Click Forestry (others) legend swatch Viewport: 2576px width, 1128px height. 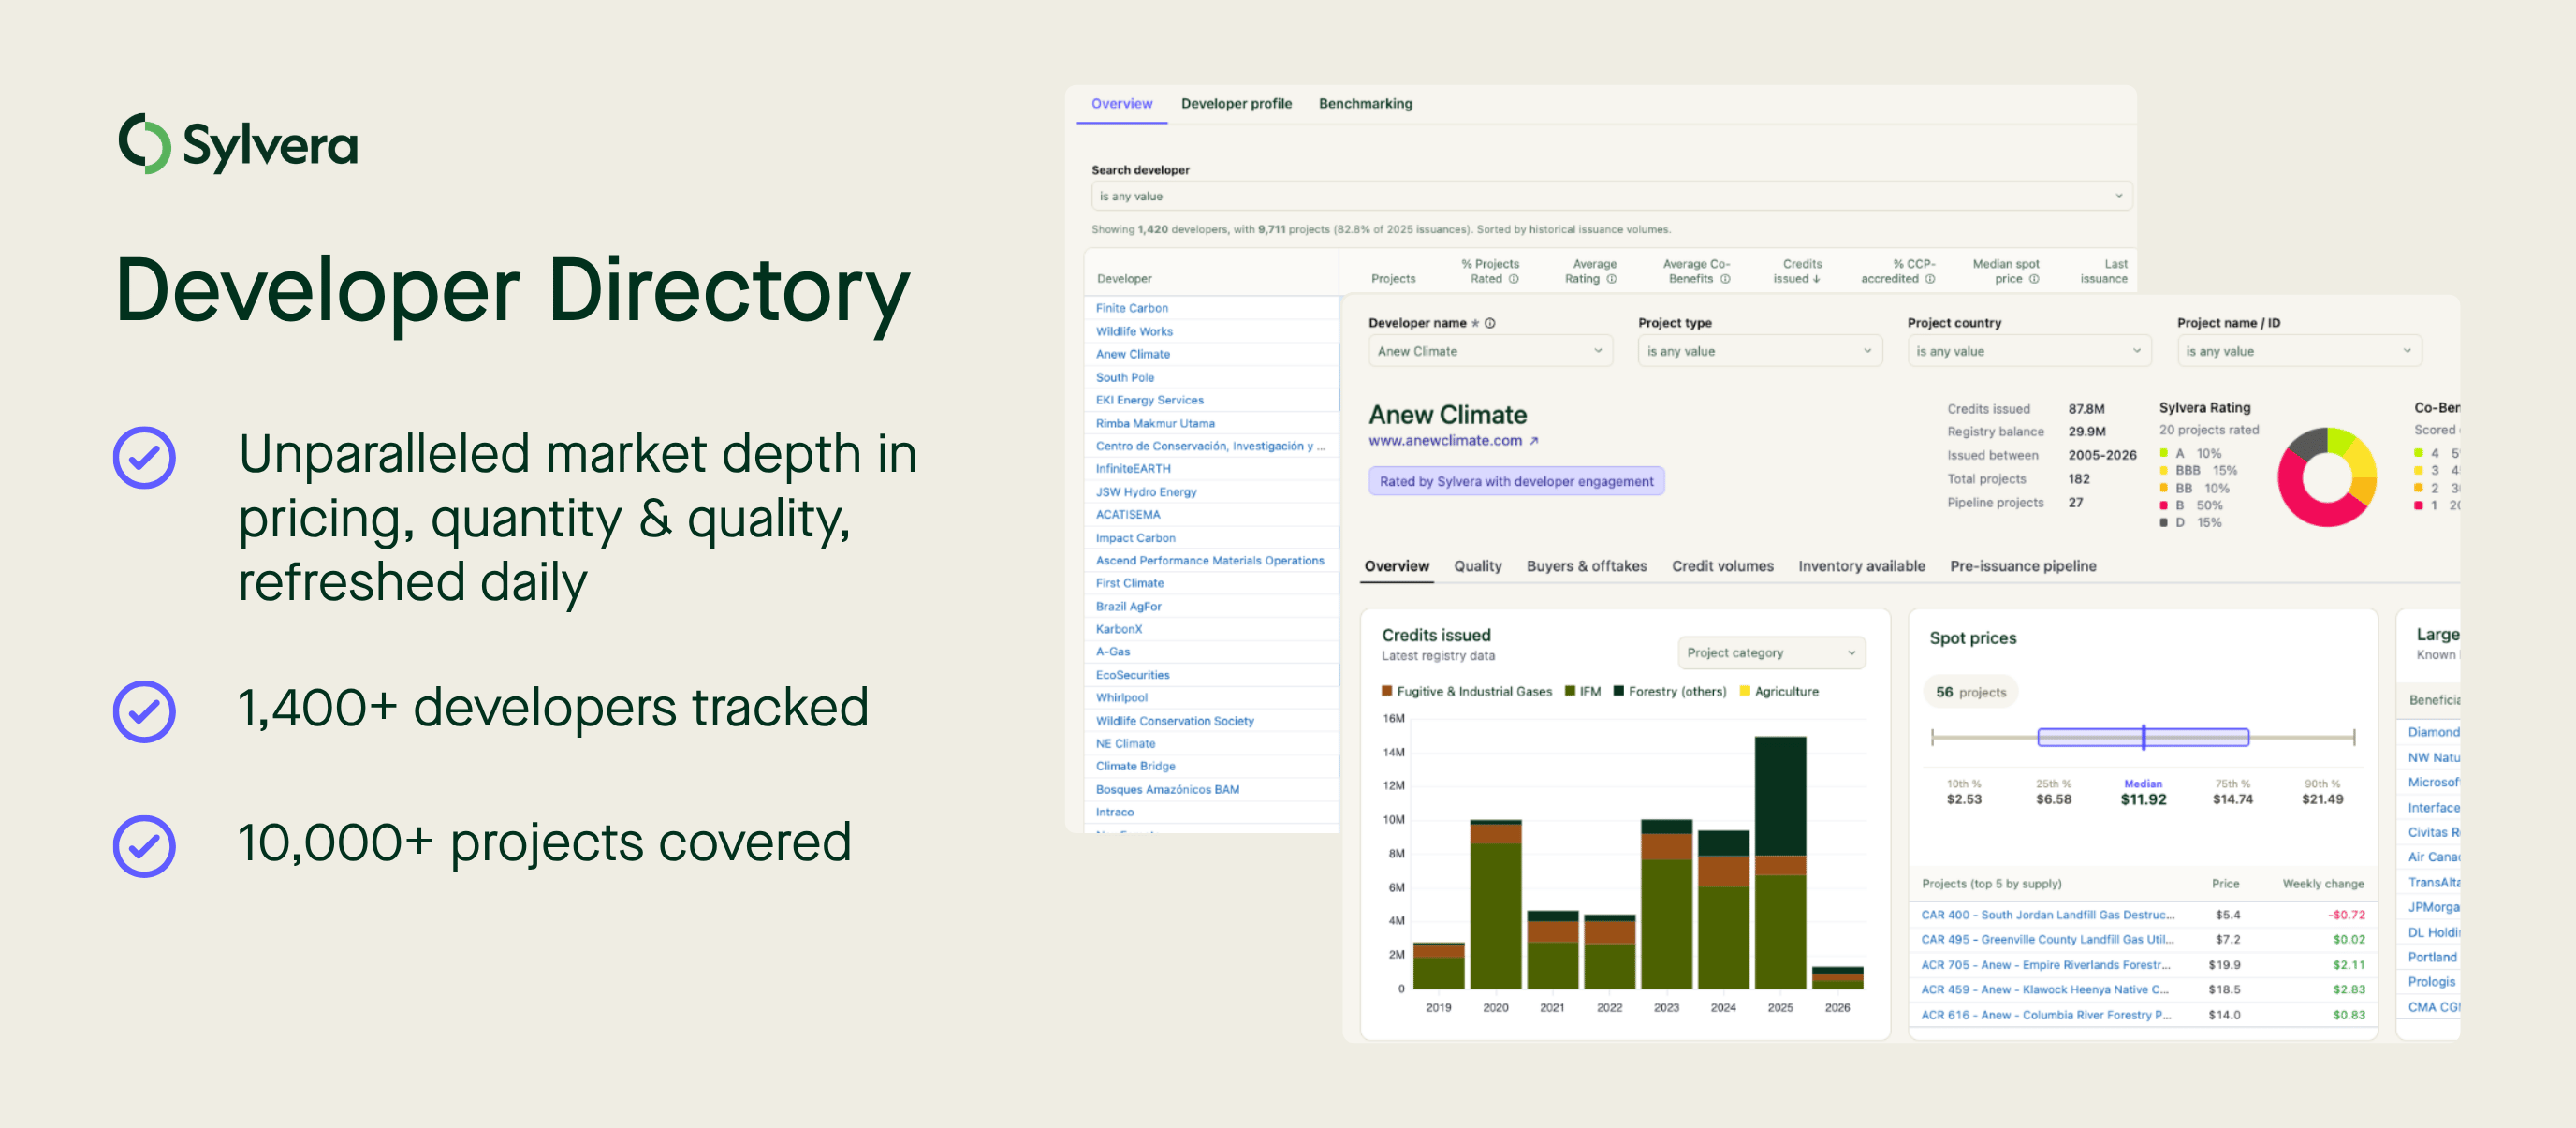1619,691
